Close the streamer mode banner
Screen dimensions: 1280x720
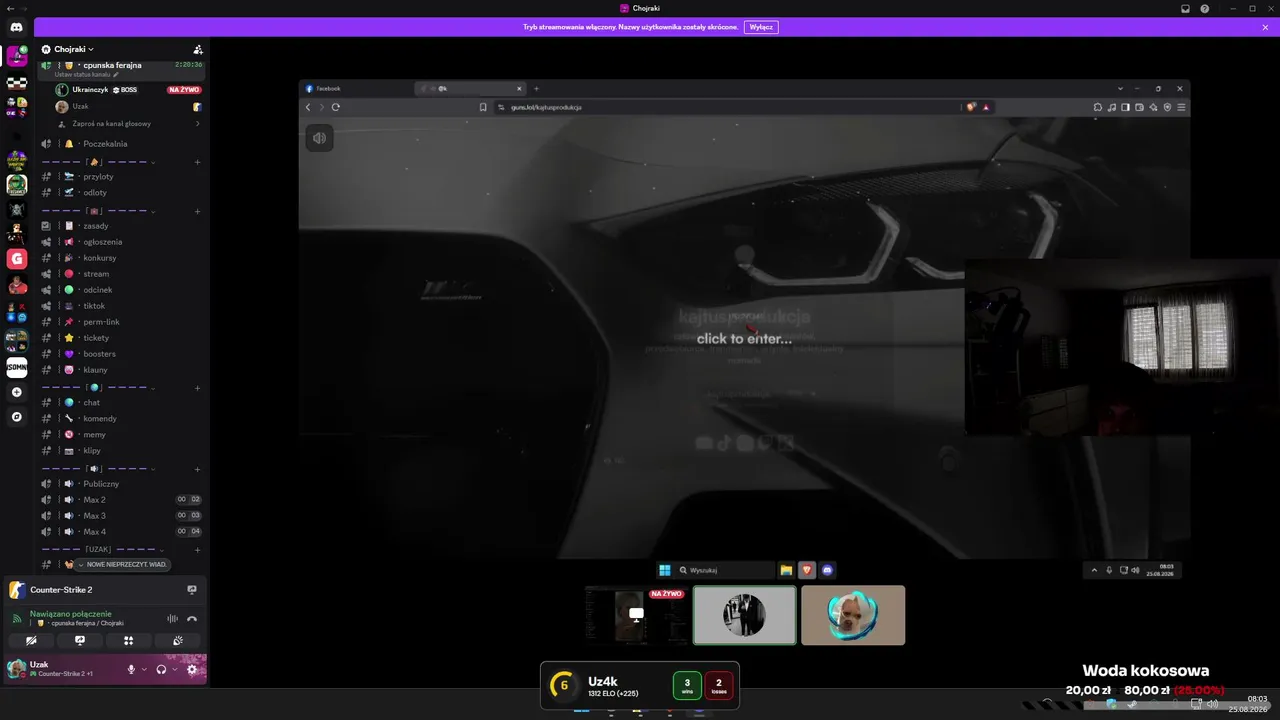pyautogui.click(x=1265, y=27)
